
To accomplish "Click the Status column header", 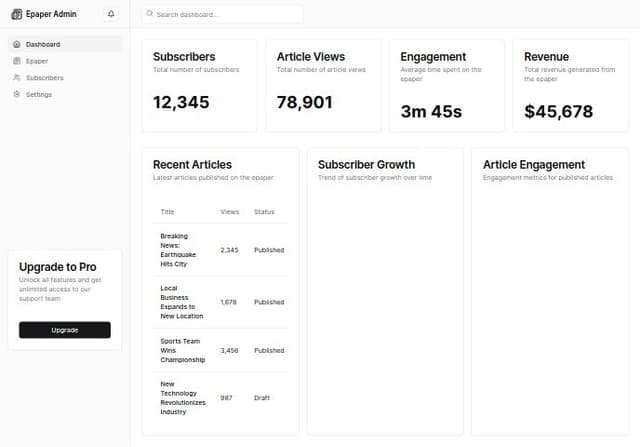I will pyautogui.click(x=264, y=212).
